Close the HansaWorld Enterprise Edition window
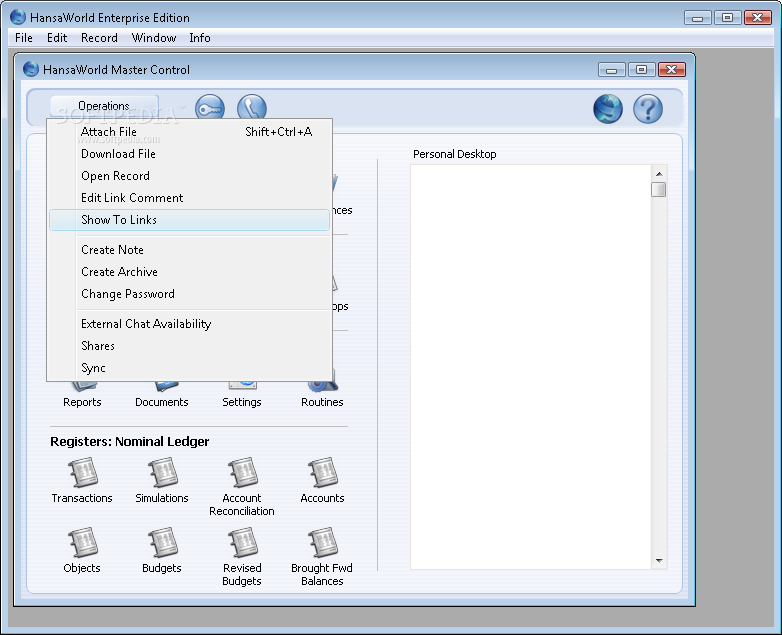 pos(758,18)
